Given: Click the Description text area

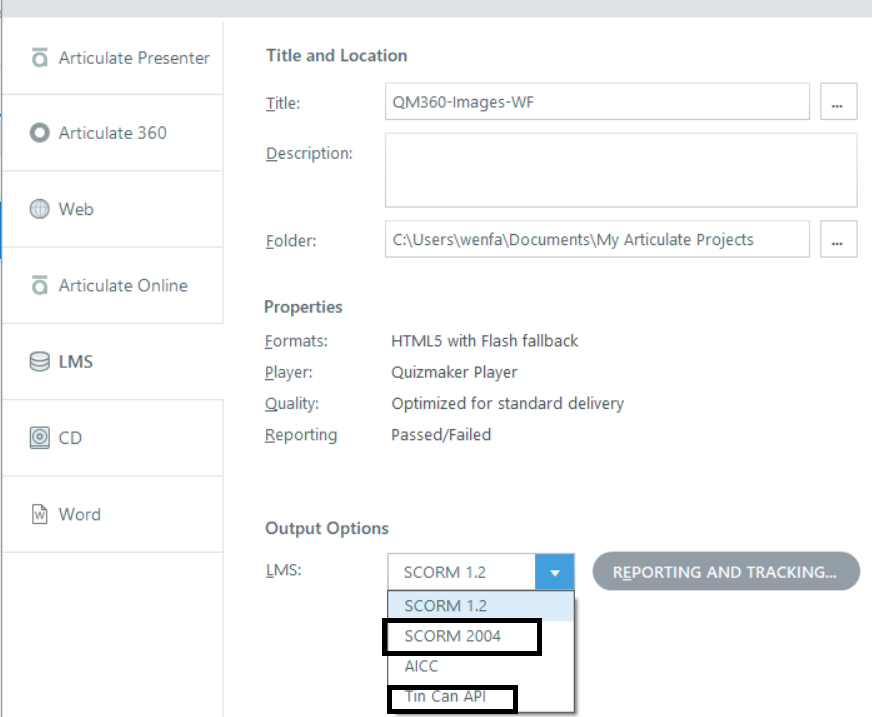Looking at the screenshot, I should [620, 170].
